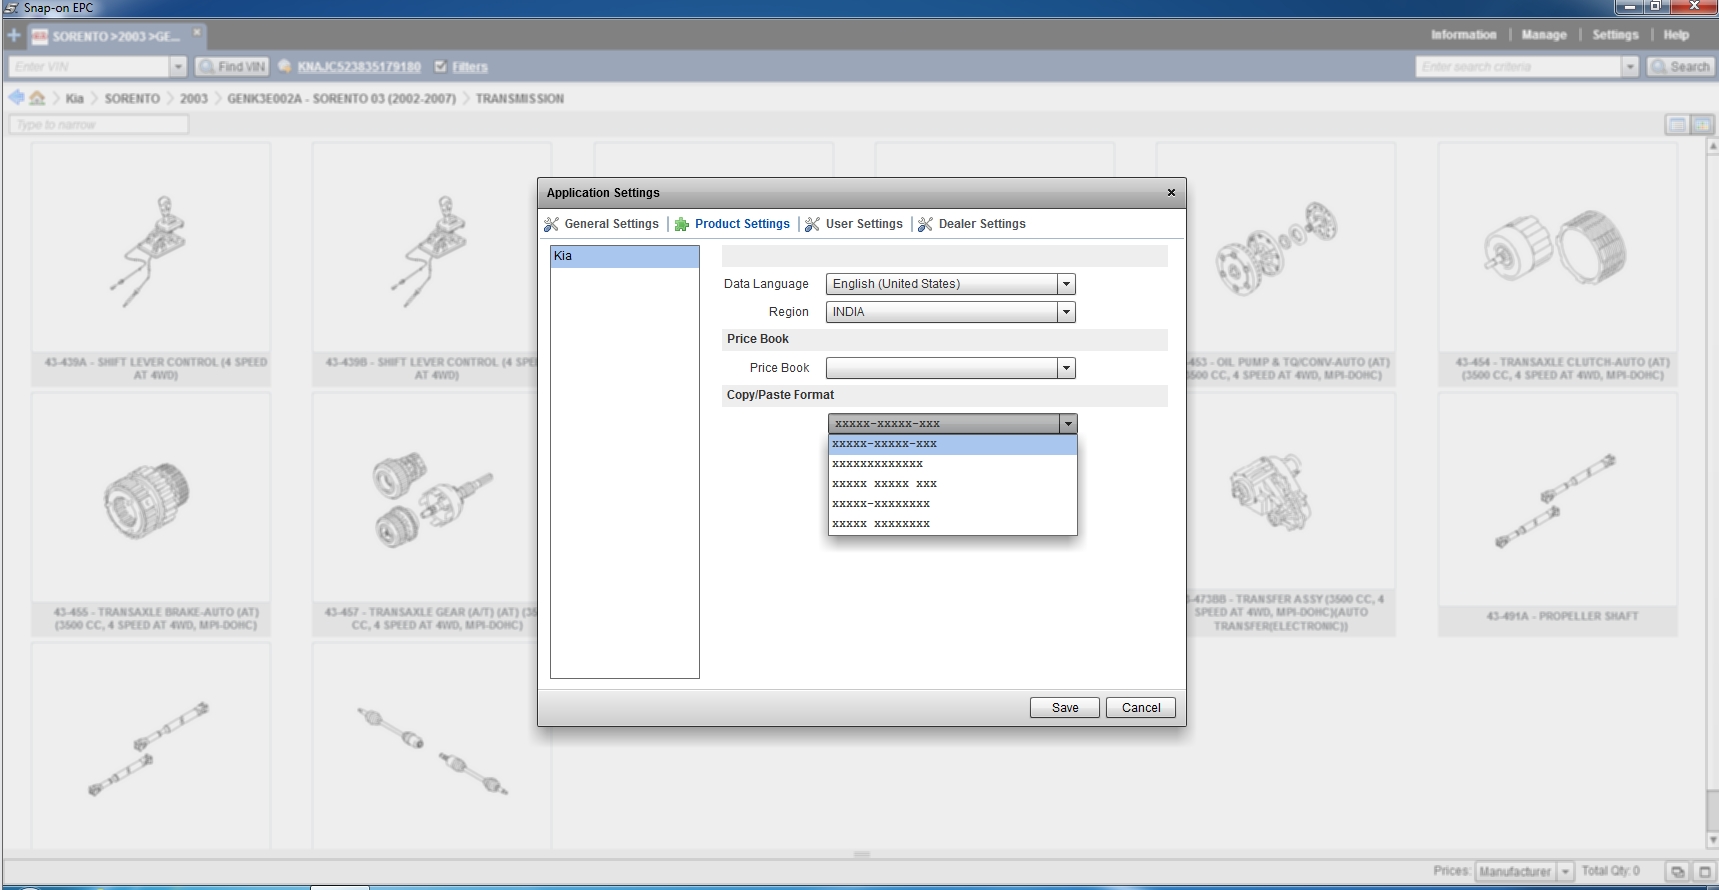Focus the Type to narrow field
The width and height of the screenshot is (1719, 890).
[x=99, y=125]
